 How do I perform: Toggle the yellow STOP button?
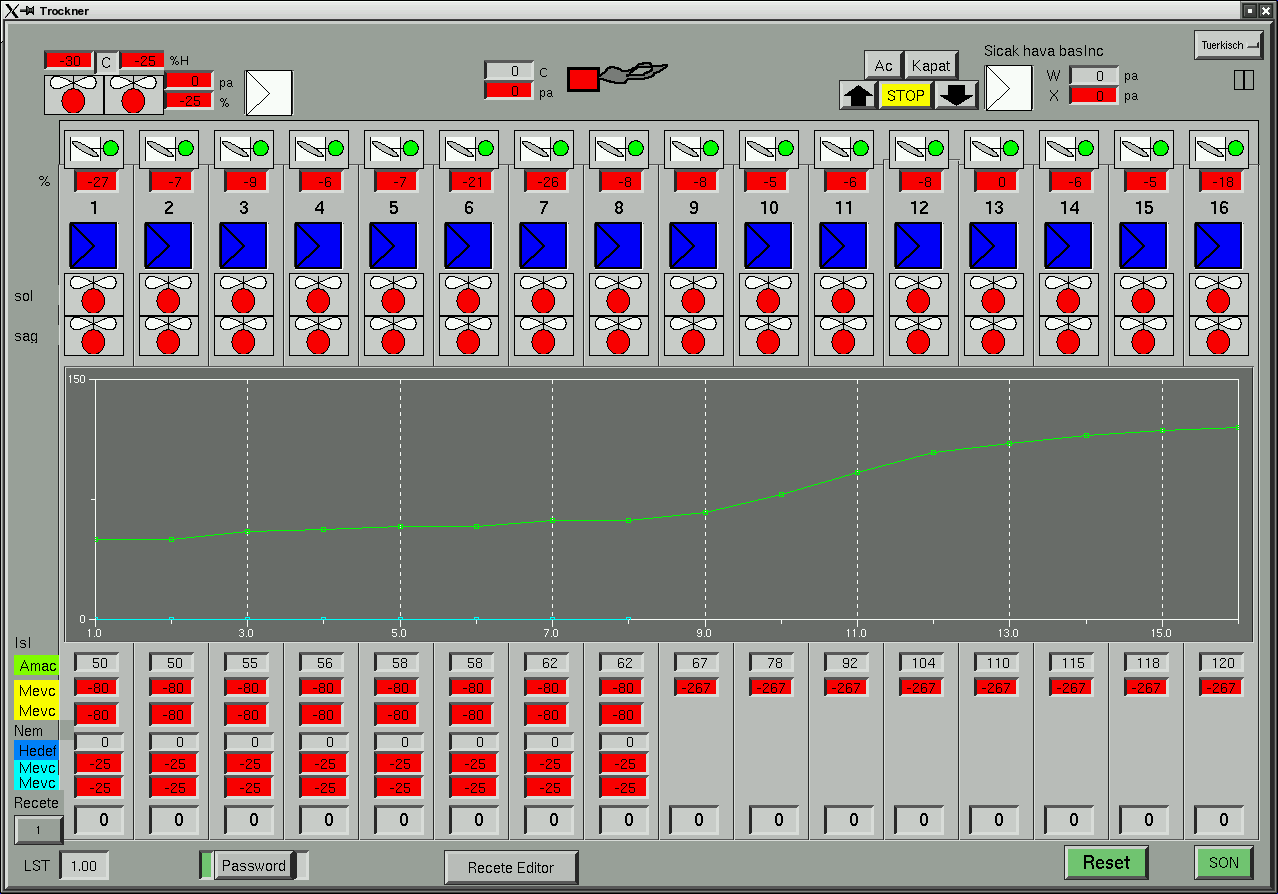coord(905,96)
